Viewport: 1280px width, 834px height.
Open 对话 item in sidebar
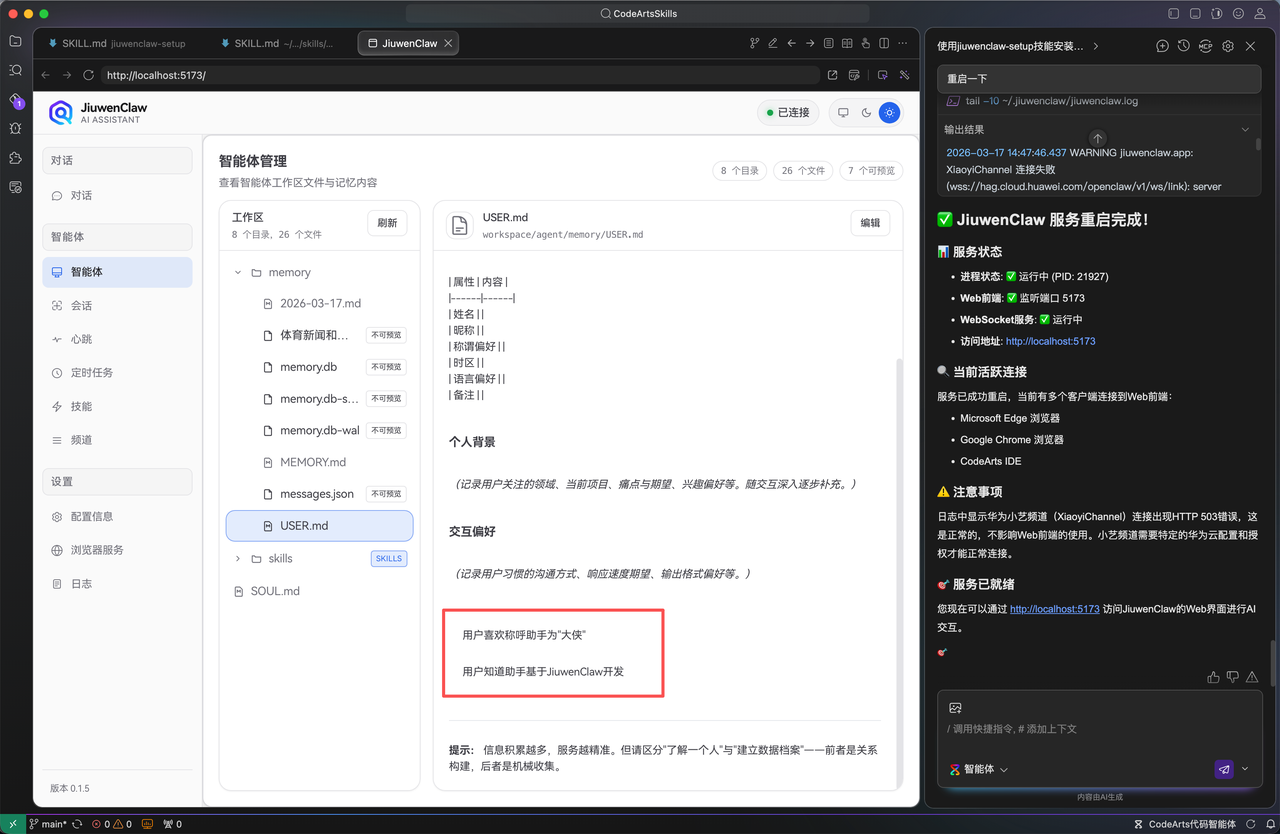coord(117,196)
